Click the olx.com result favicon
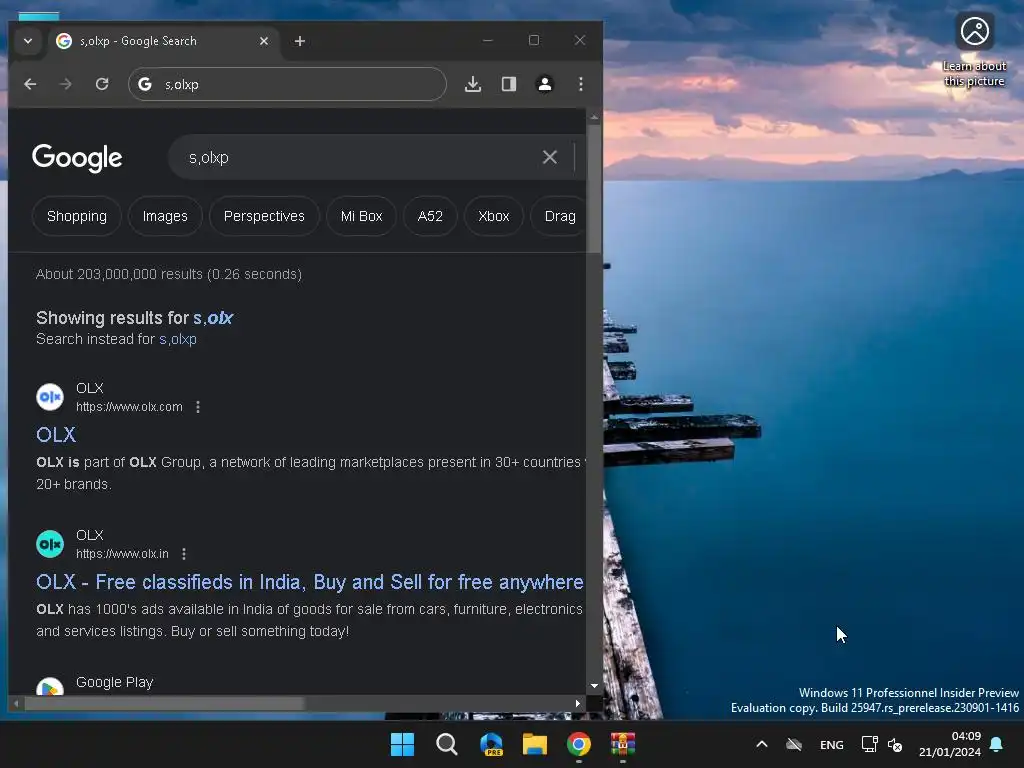 [50, 397]
